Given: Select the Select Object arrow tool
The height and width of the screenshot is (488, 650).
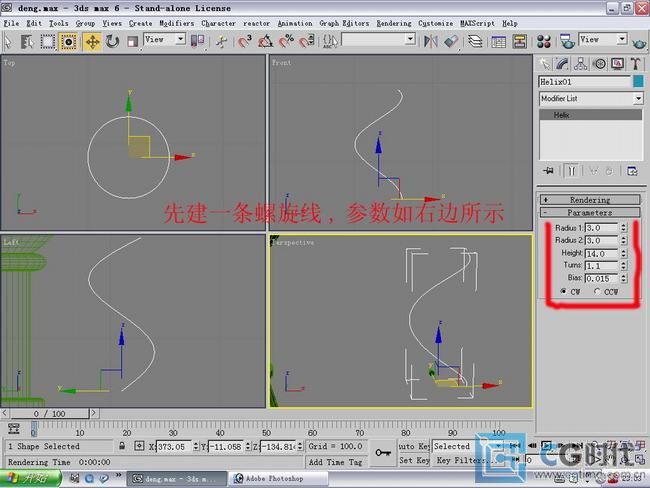Looking at the screenshot, I should [x=8, y=41].
